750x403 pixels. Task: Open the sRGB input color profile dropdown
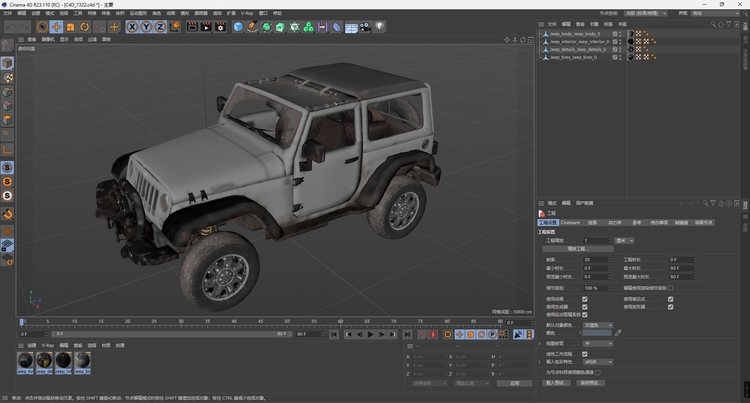point(597,362)
